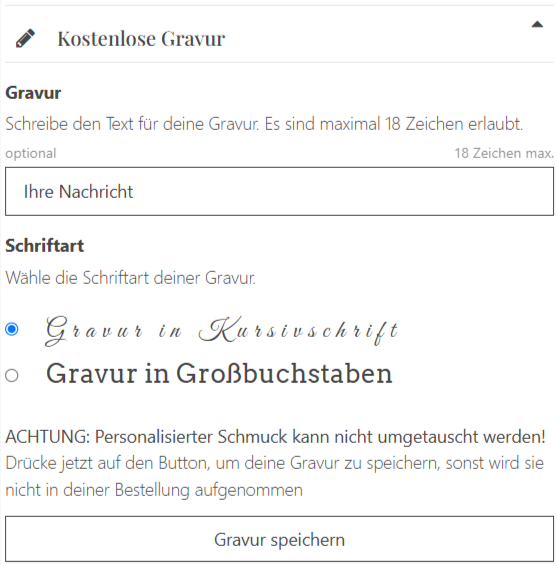Click the bold Schriftart label

(44, 246)
